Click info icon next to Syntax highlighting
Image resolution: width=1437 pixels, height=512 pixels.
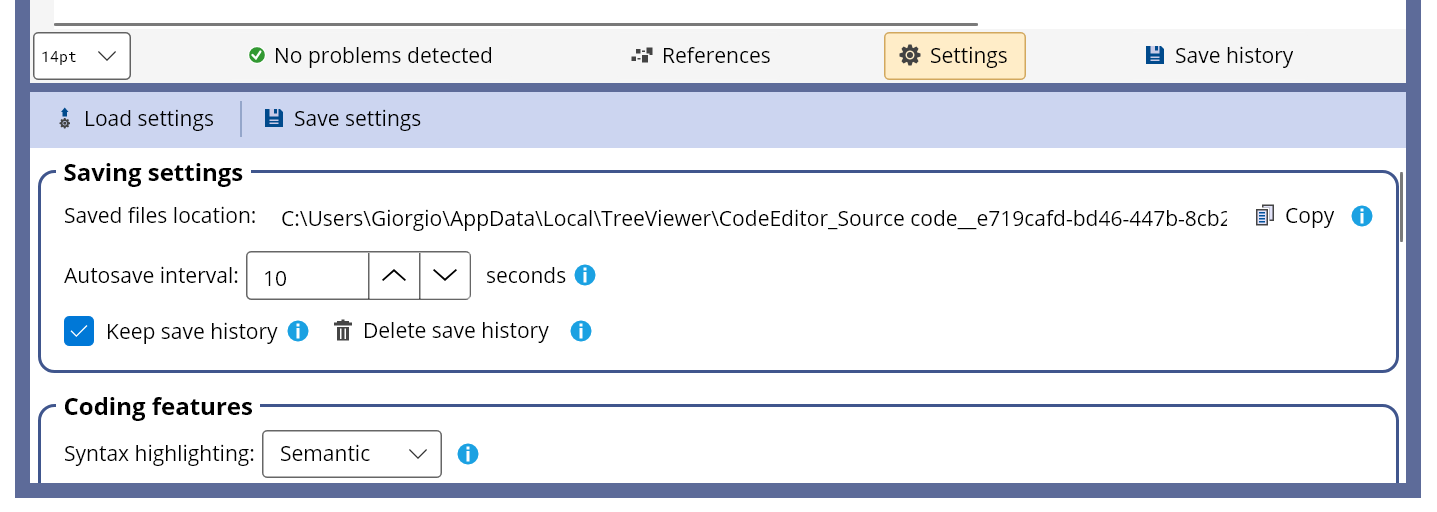(467, 454)
